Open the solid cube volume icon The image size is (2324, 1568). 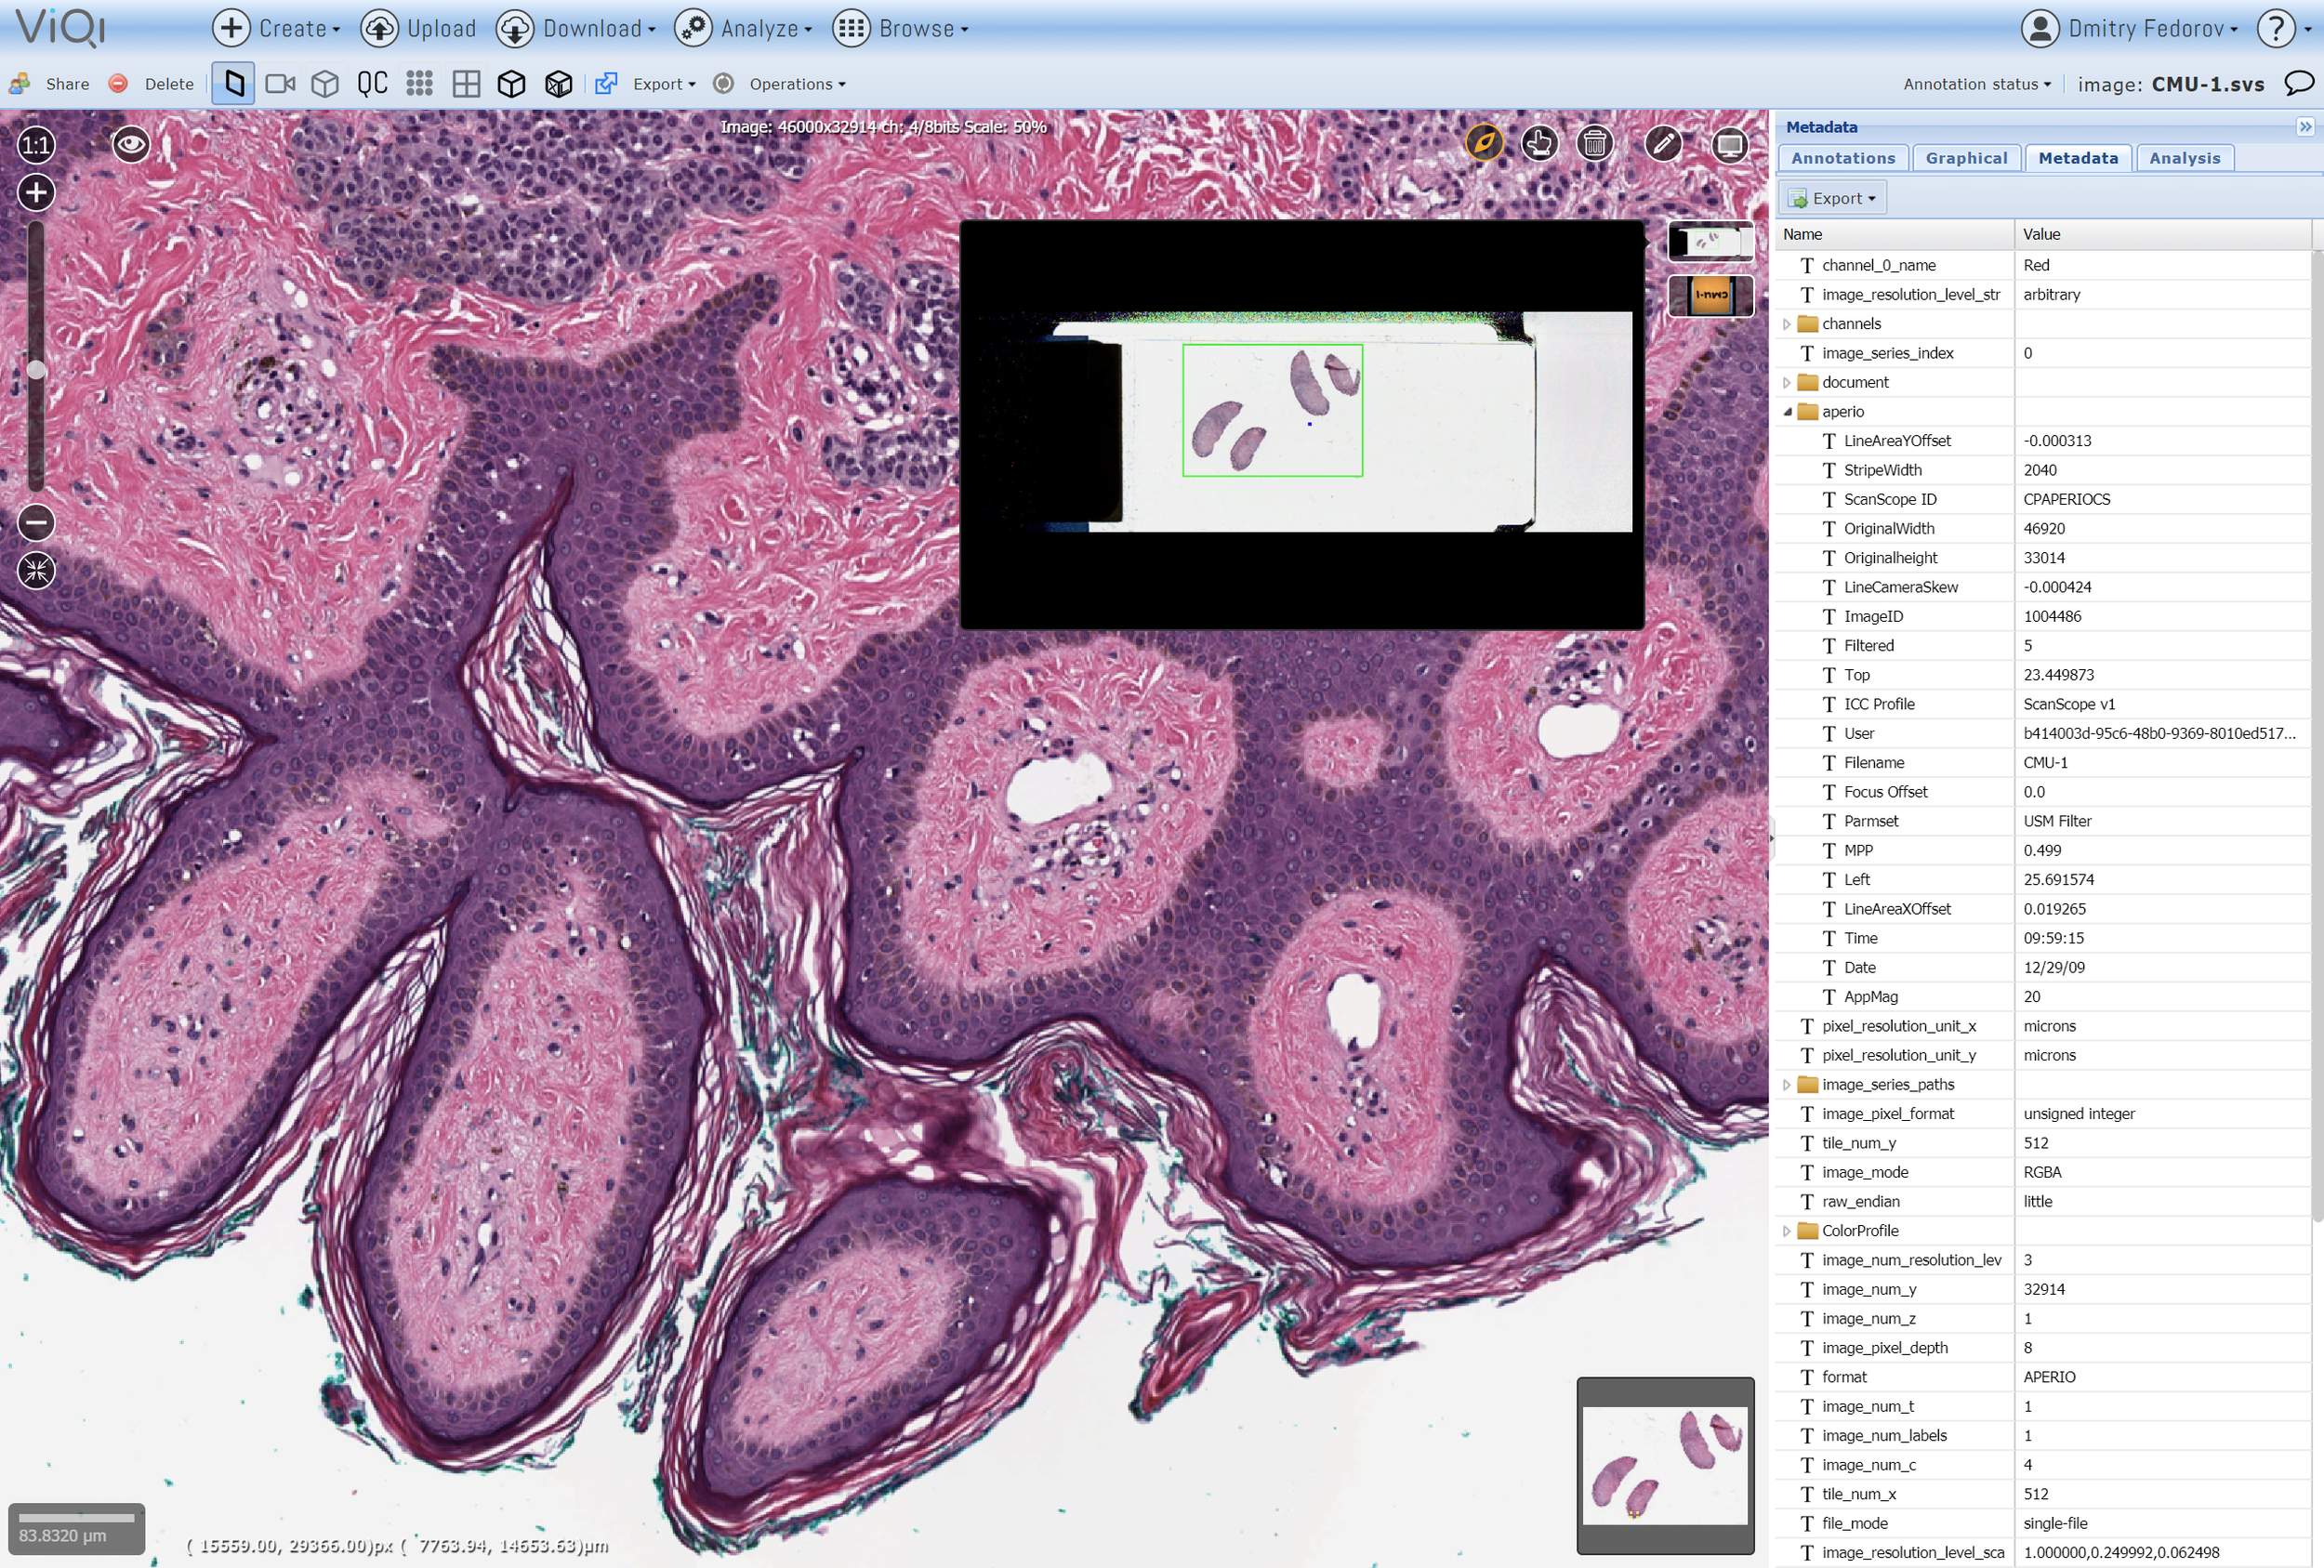click(512, 83)
